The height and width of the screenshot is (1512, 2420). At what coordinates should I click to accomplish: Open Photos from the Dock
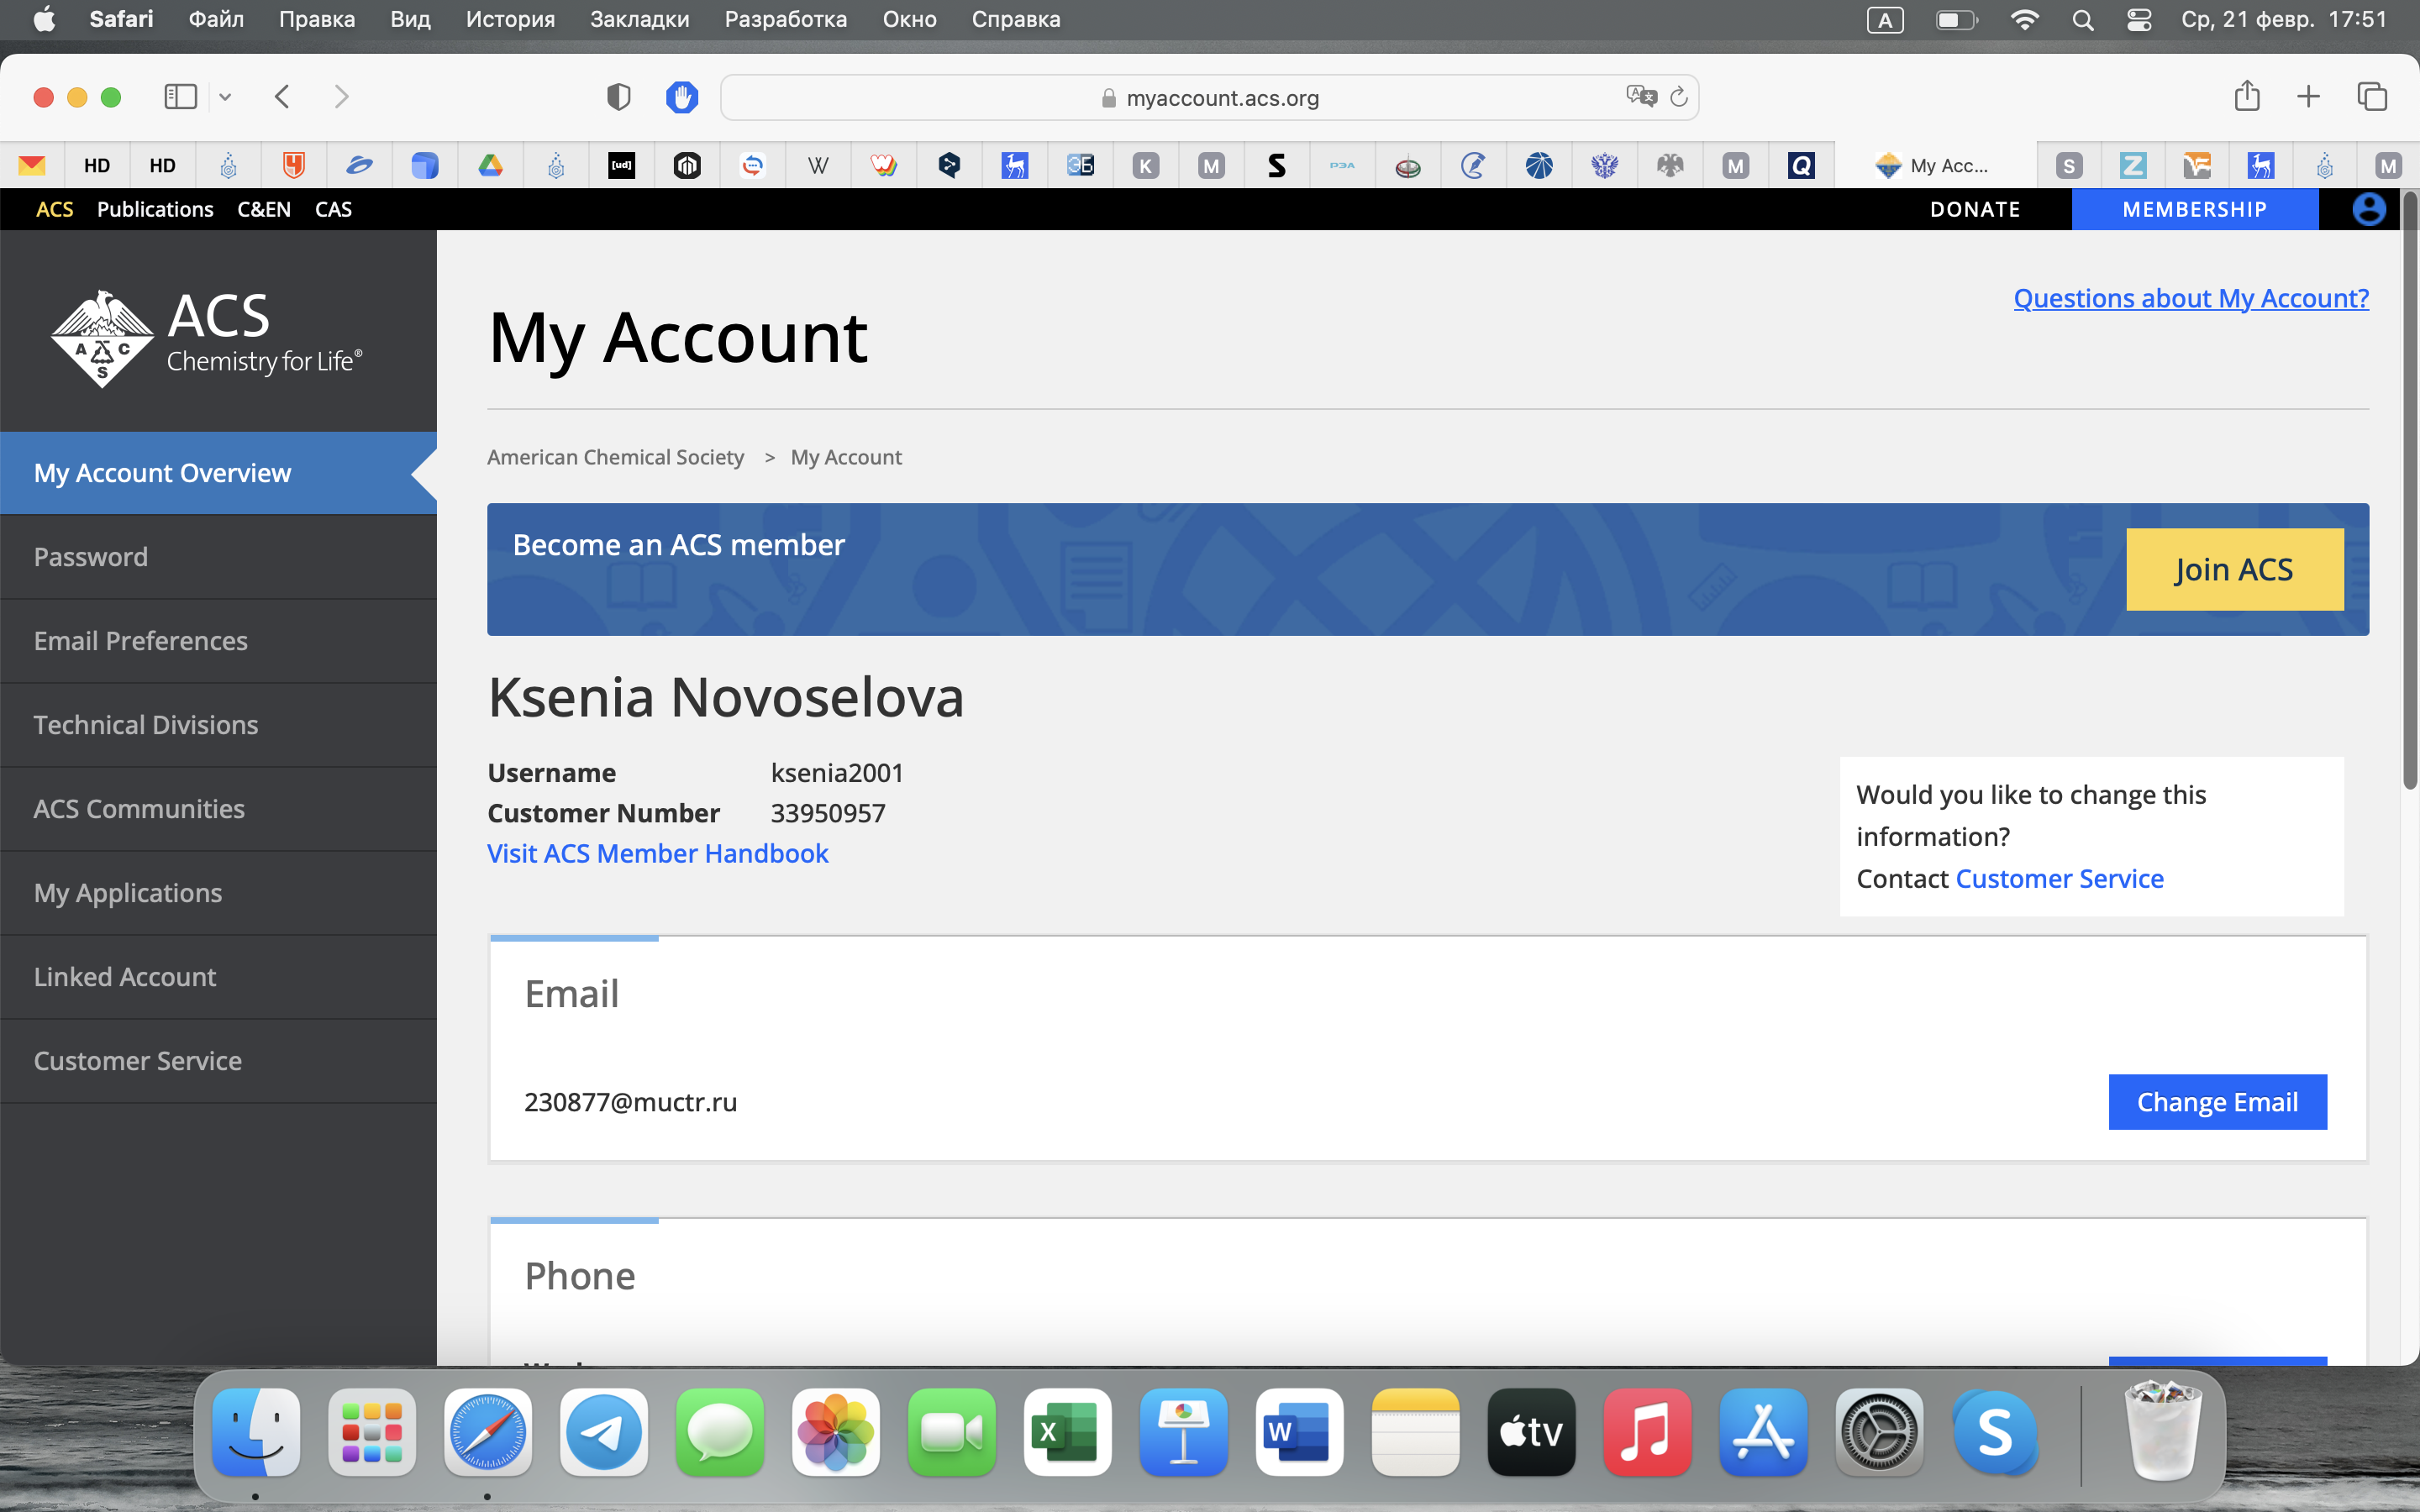pyautogui.click(x=836, y=1432)
